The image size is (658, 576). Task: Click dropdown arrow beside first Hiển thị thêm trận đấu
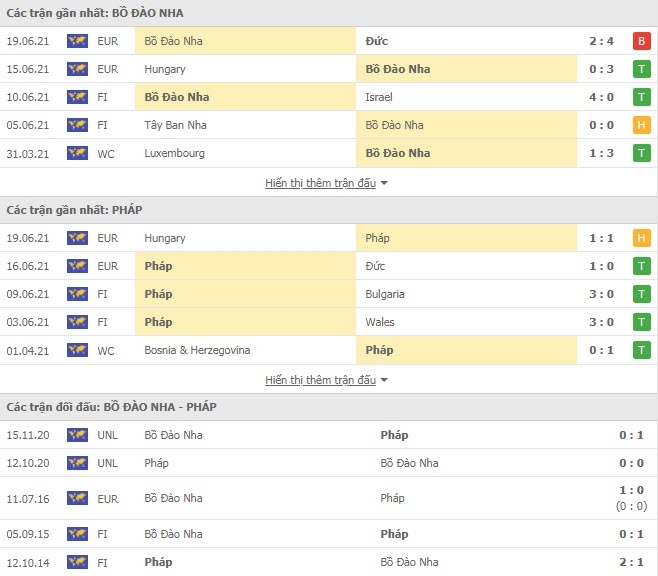384,183
